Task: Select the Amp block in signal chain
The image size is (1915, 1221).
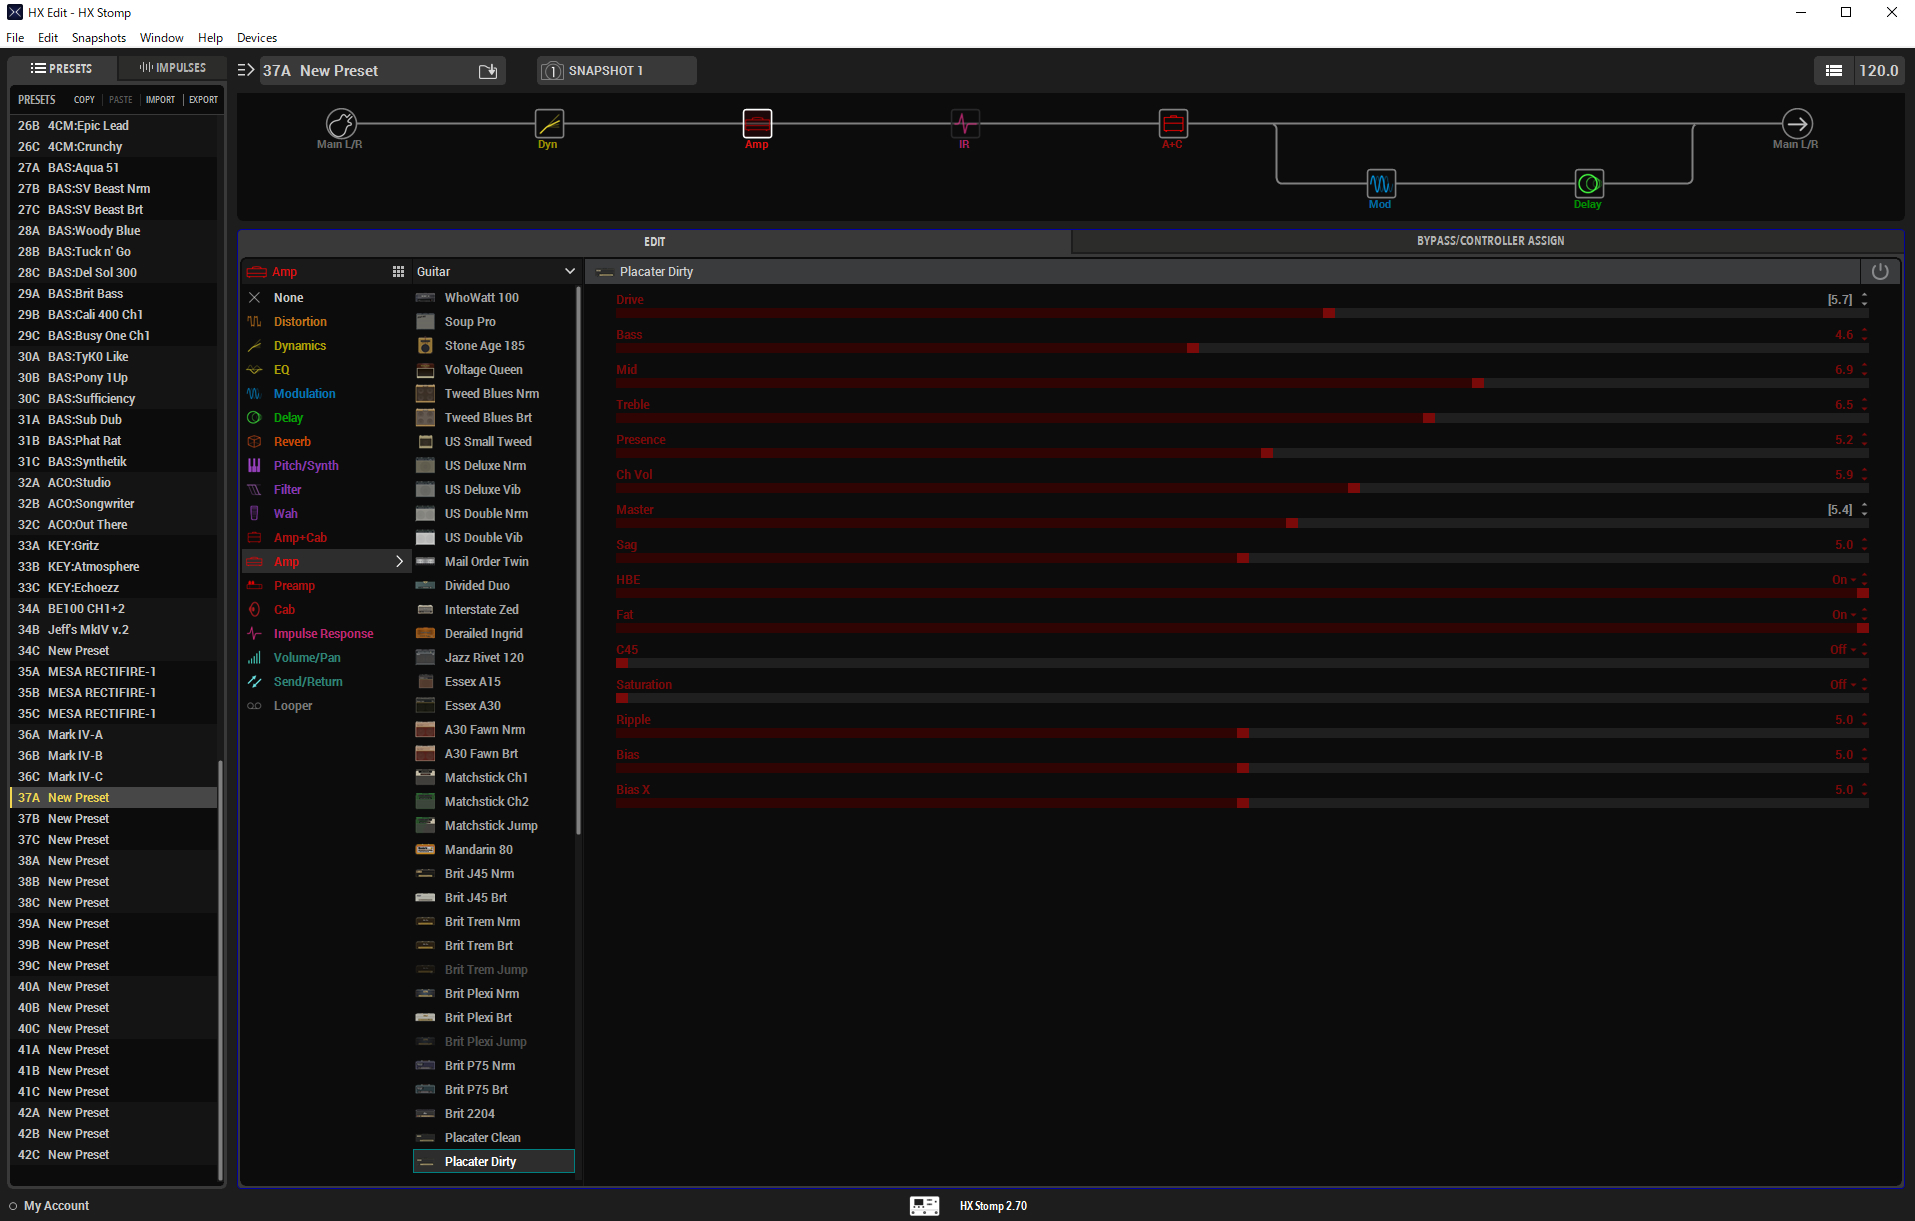Action: pyautogui.click(x=757, y=124)
